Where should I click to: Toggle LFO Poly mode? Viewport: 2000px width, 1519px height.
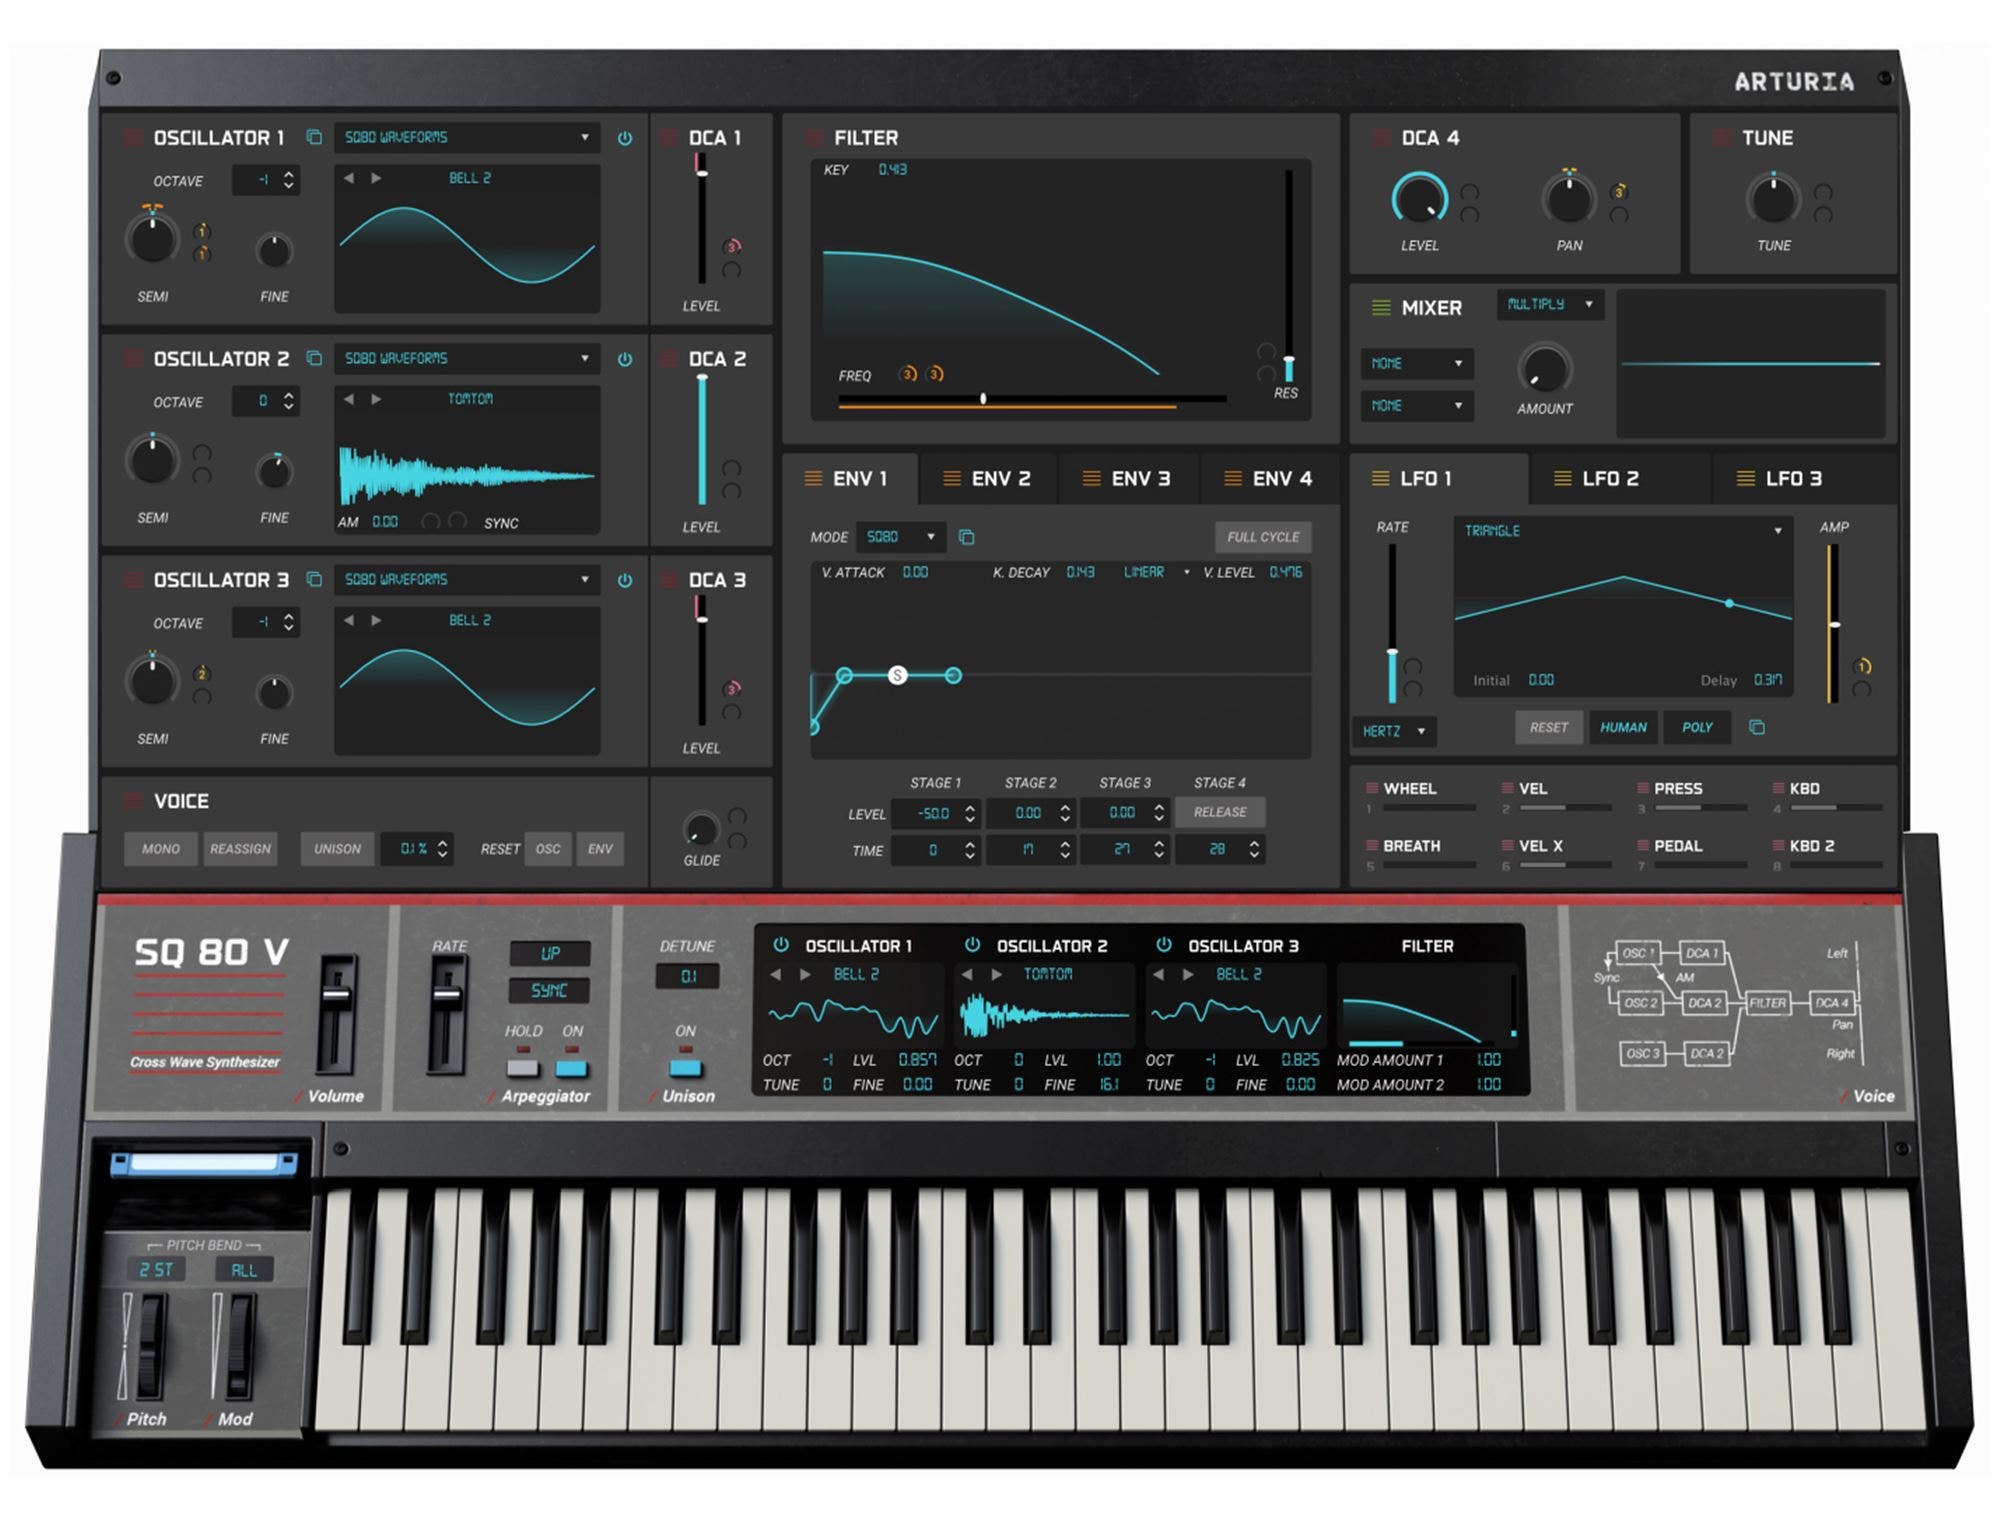click(x=1697, y=727)
